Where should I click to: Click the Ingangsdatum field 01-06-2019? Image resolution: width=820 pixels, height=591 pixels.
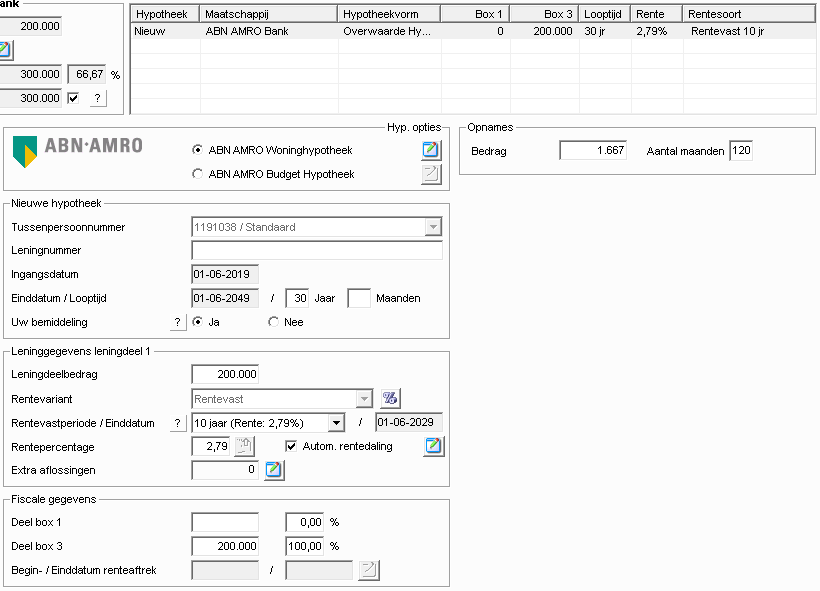point(225,274)
